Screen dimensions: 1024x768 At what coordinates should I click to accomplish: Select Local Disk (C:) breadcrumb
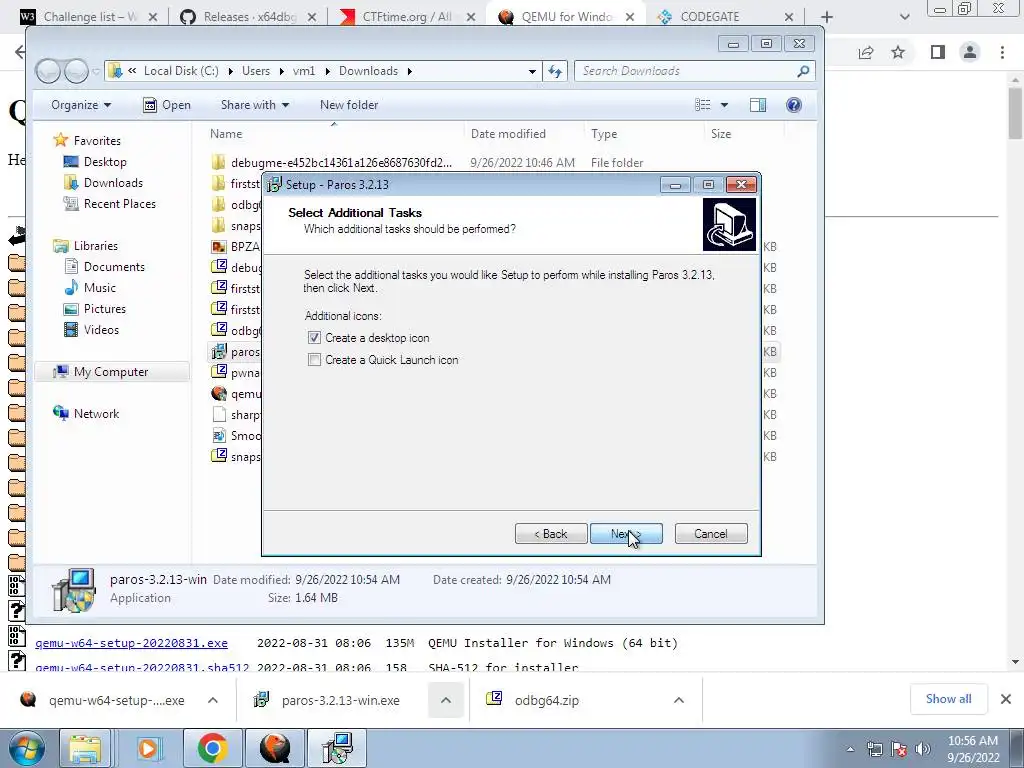(x=181, y=71)
